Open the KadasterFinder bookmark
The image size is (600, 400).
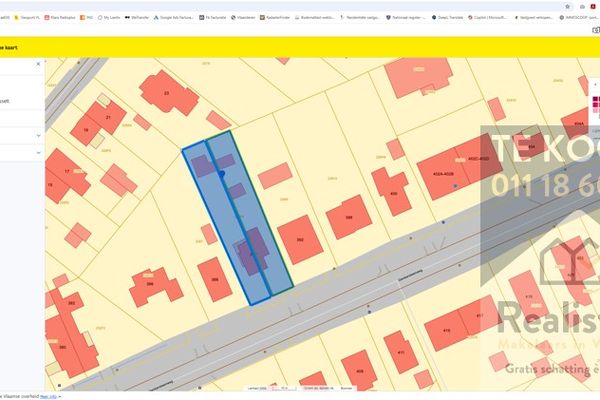tap(275, 18)
